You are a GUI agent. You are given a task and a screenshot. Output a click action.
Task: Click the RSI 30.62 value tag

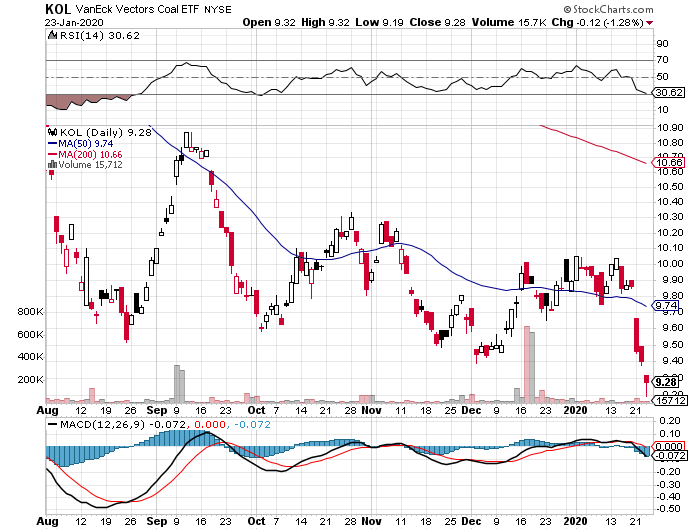coord(668,93)
